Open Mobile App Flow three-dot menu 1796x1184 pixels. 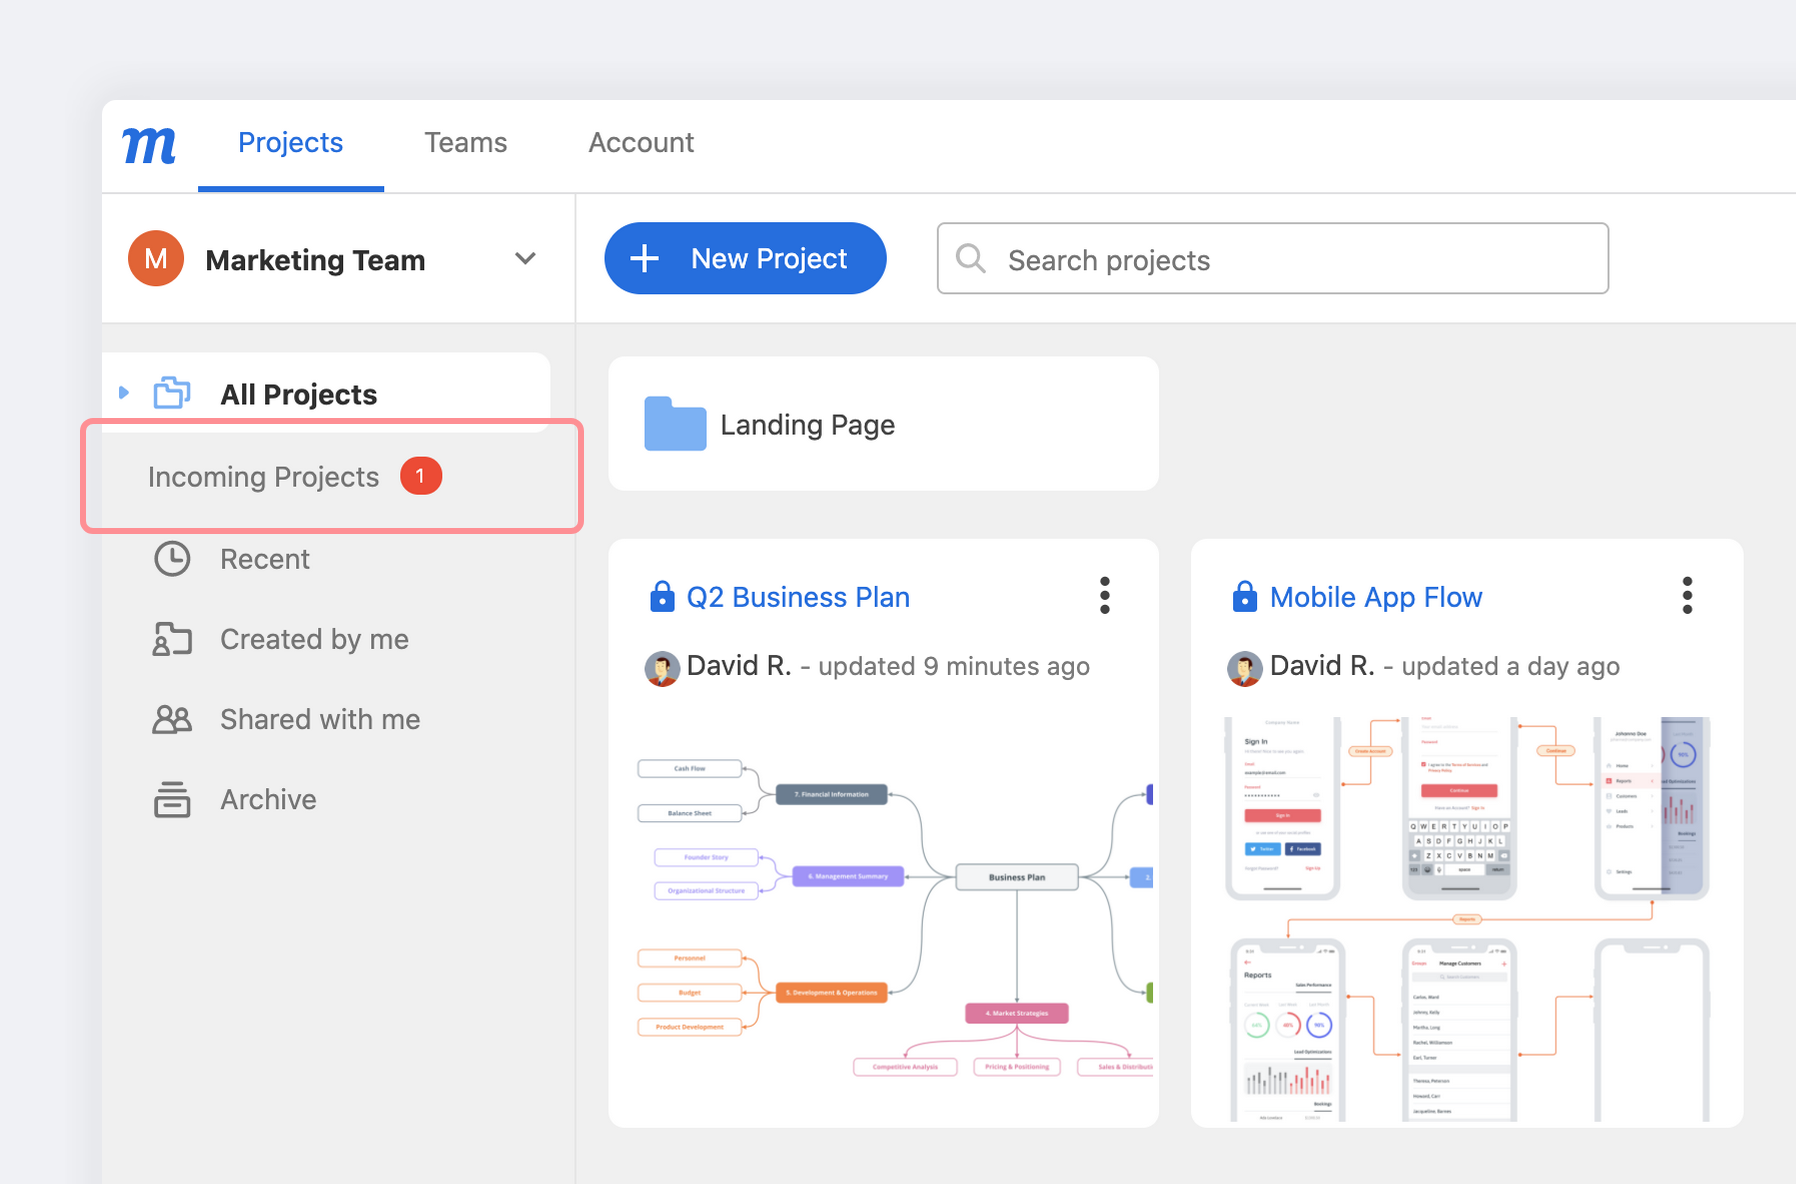pyautogui.click(x=1687, y=594)
